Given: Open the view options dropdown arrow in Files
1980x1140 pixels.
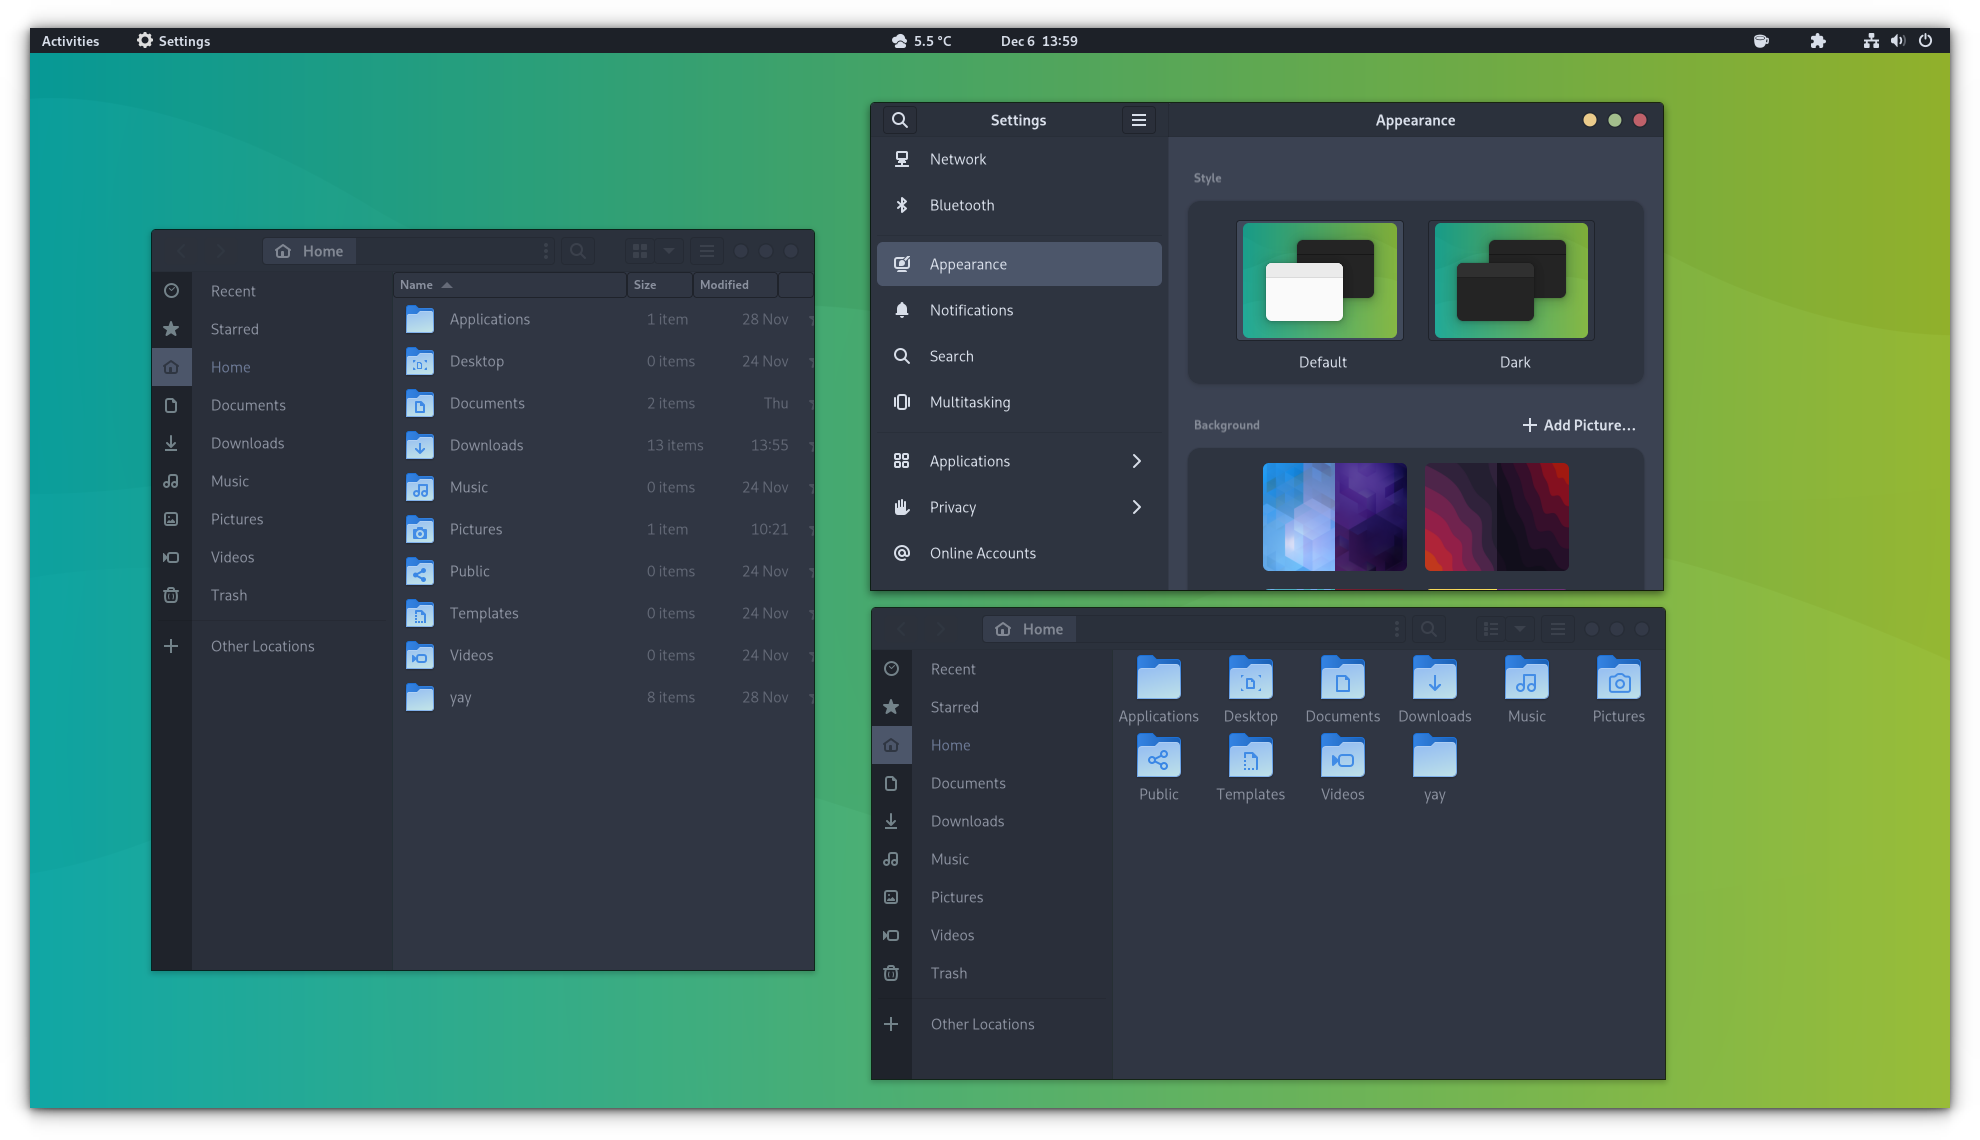Looking at the screenshot, I should [x=668, y=251].
